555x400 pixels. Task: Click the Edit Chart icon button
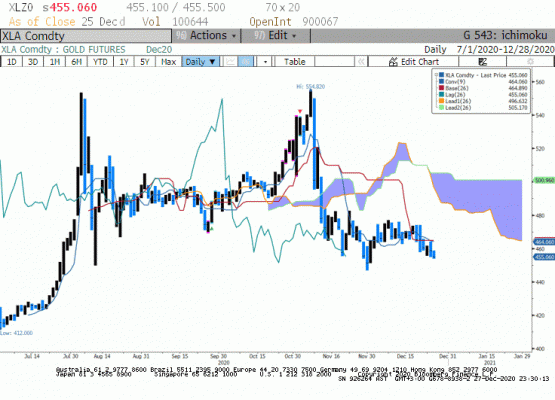coord(413,62)
